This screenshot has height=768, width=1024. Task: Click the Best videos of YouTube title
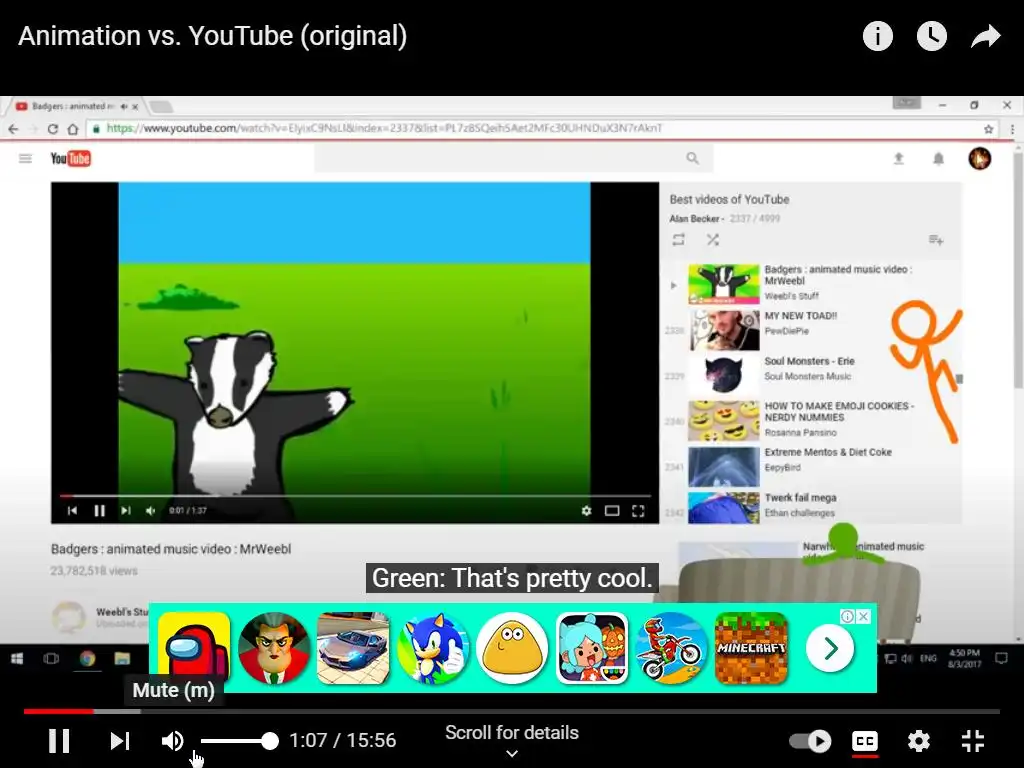(x=729, y=200)
